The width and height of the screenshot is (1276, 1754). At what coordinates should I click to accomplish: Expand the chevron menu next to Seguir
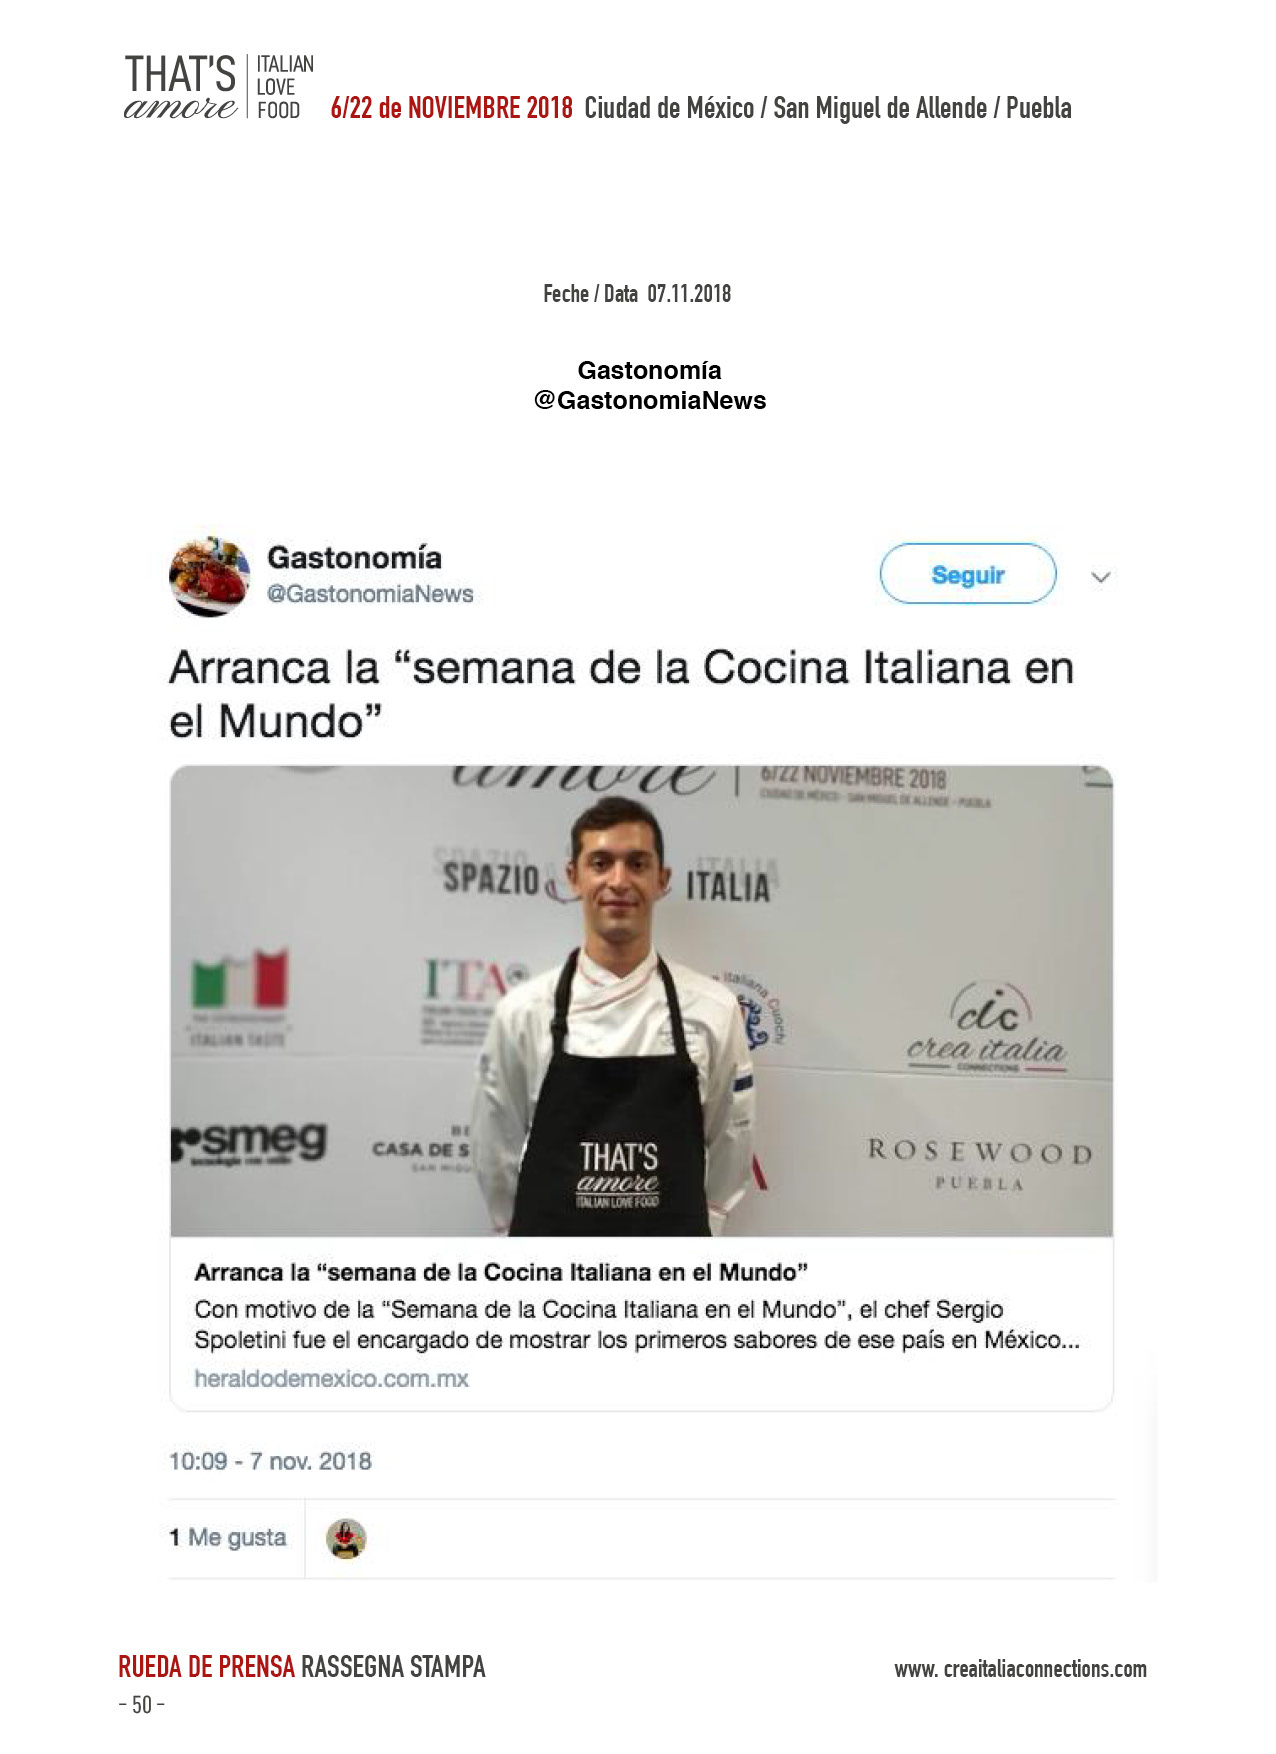(1100, 577)
